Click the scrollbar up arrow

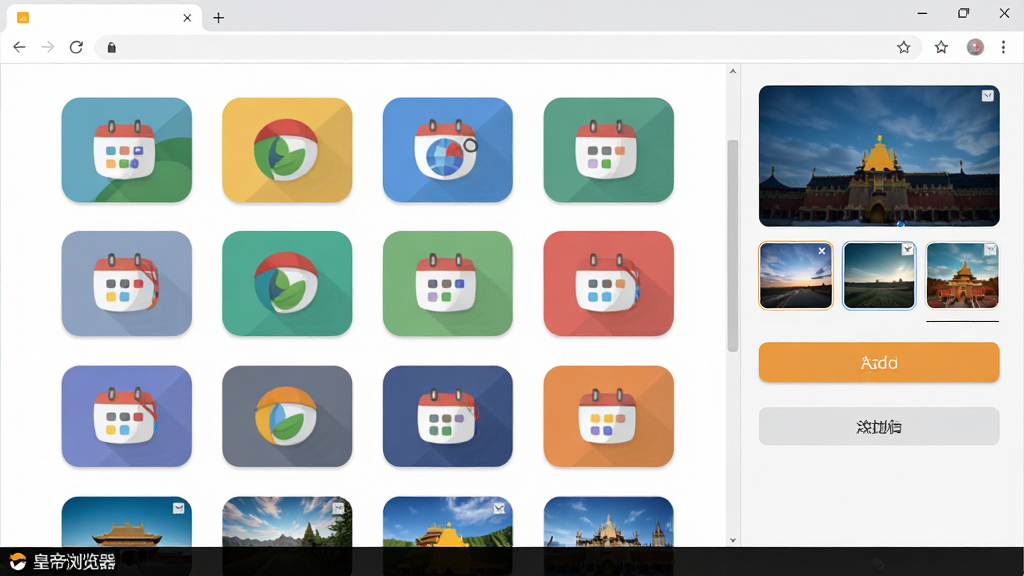click(x=733, y=71)
